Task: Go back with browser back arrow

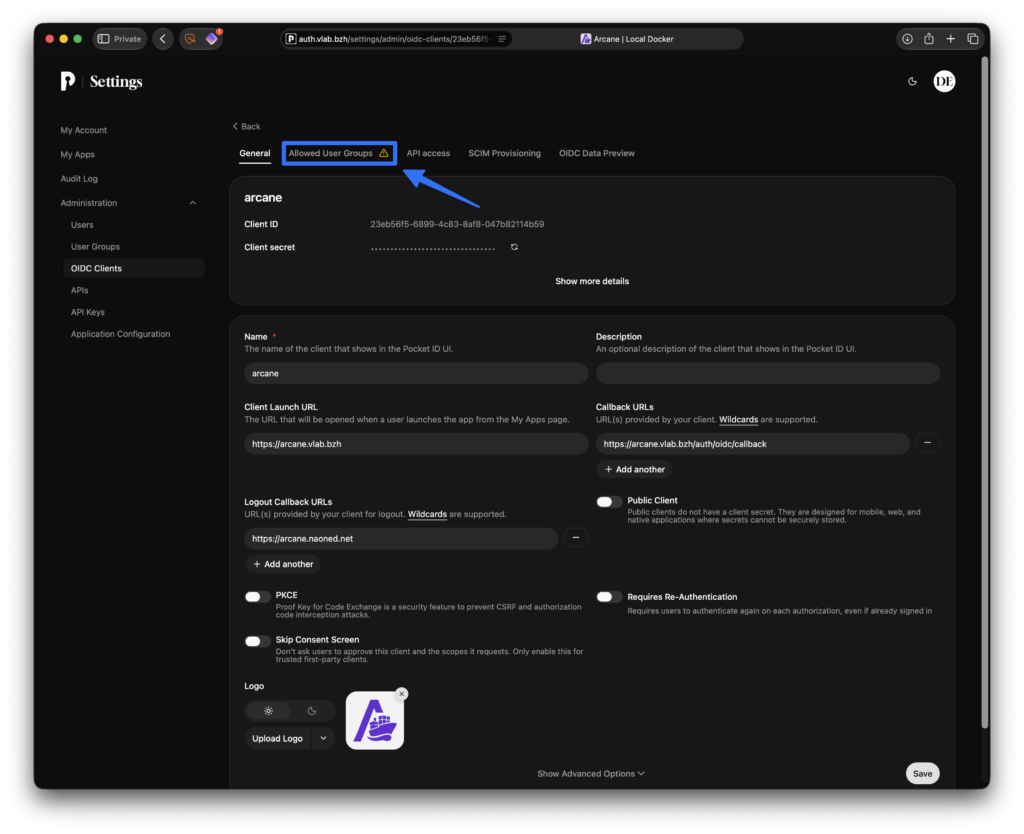Action: pyautogui.click(x=163, y=39)
